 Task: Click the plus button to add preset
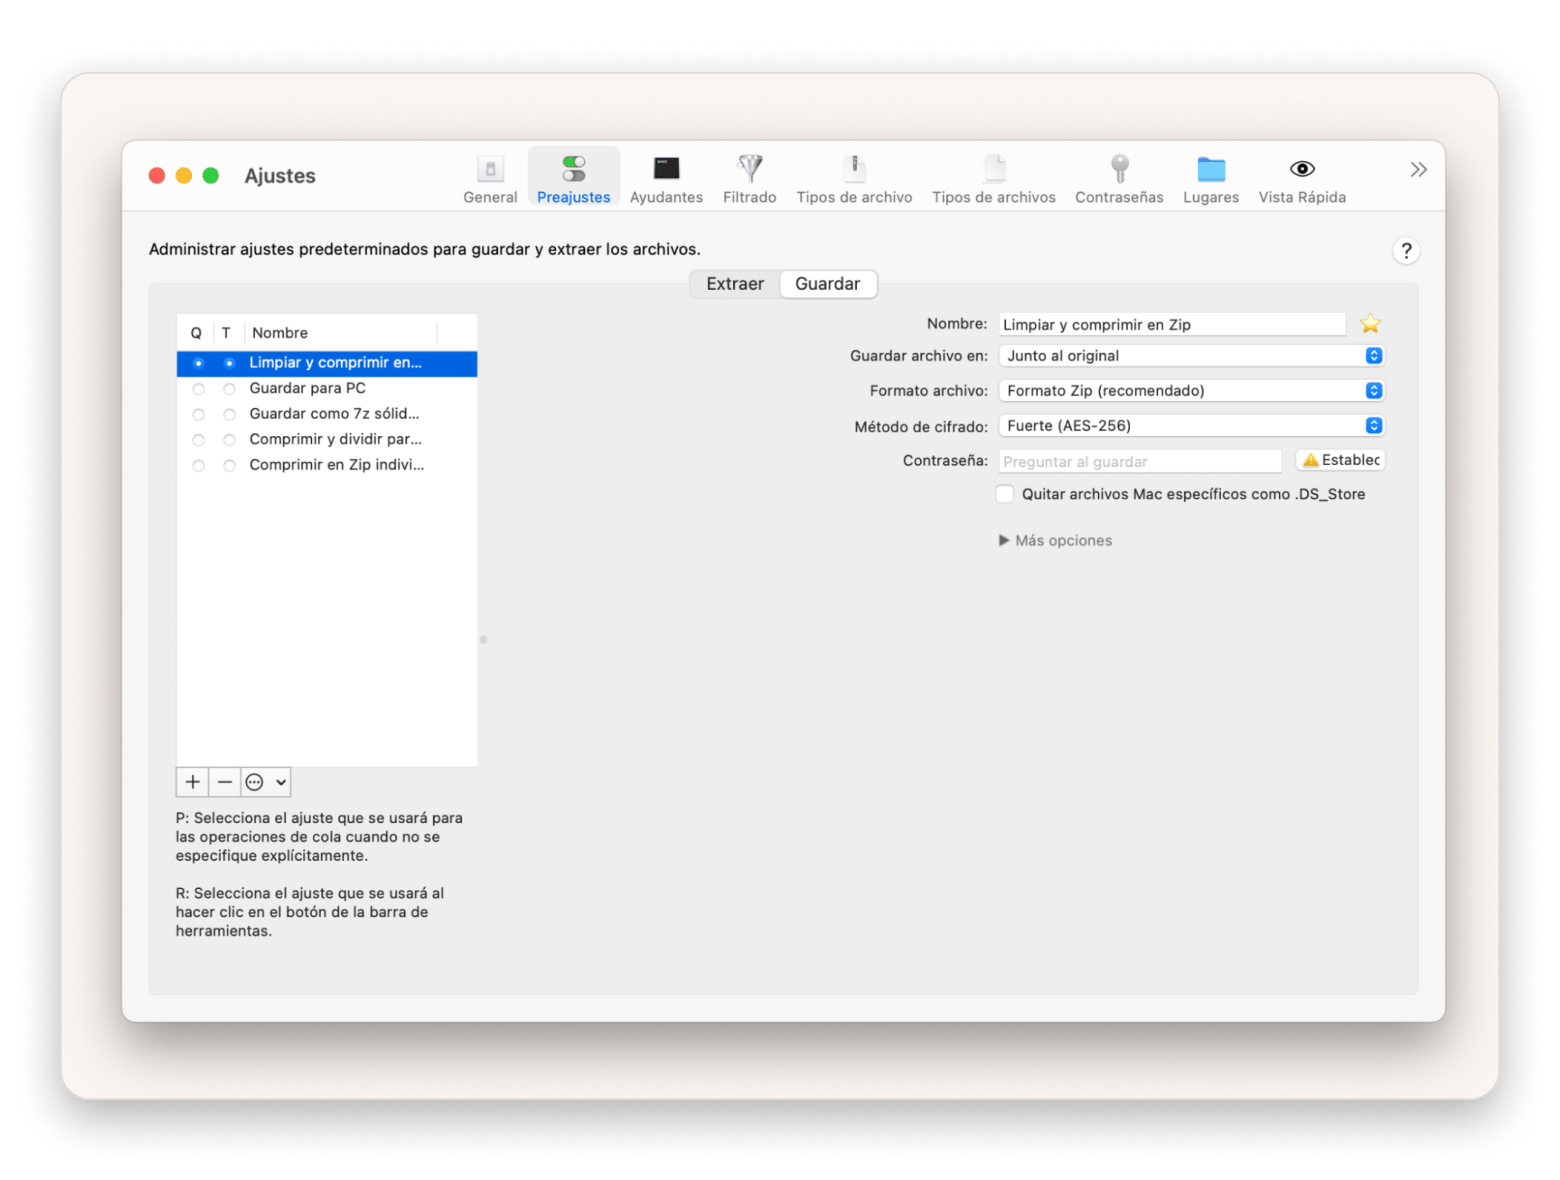pyautogui.click(x=193, y=782)
